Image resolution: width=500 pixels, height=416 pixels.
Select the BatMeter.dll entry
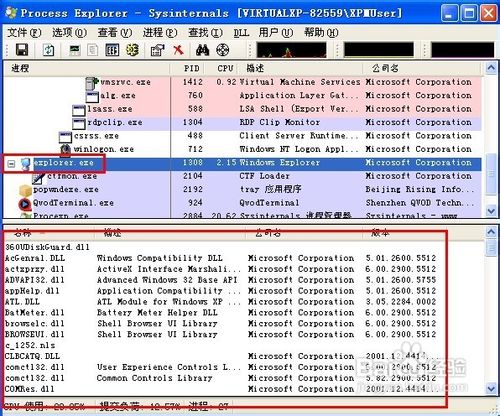tap(35, 313)
